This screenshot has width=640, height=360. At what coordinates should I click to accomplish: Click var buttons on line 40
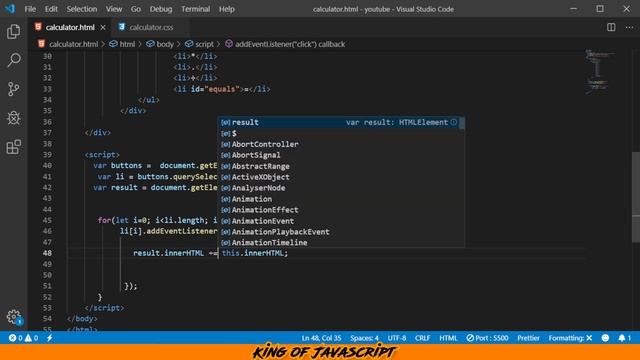(118, 165)
